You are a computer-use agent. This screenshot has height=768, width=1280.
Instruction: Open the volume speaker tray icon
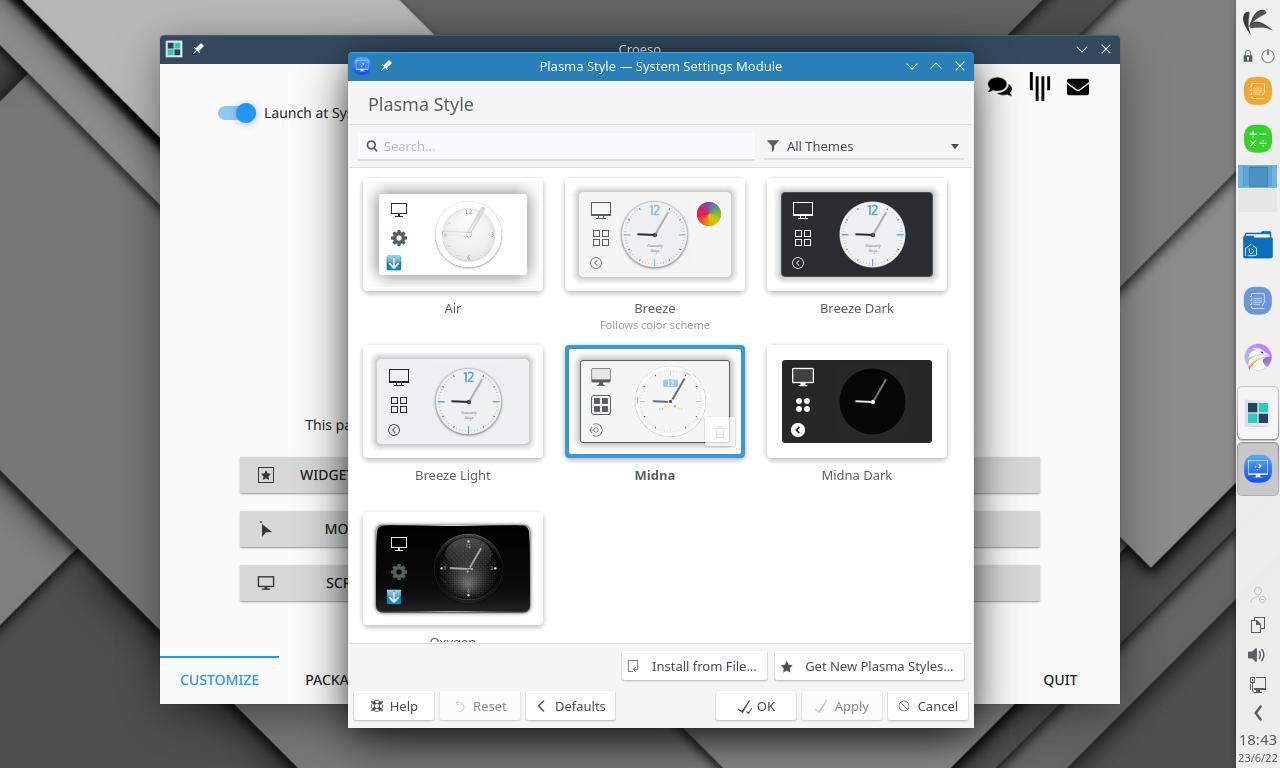tap(1258, 655)
